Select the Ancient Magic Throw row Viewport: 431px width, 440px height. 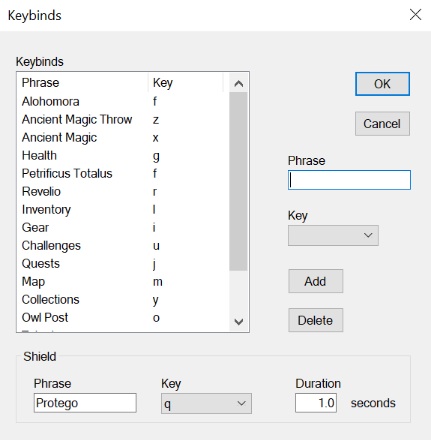[x=122, y=119]
